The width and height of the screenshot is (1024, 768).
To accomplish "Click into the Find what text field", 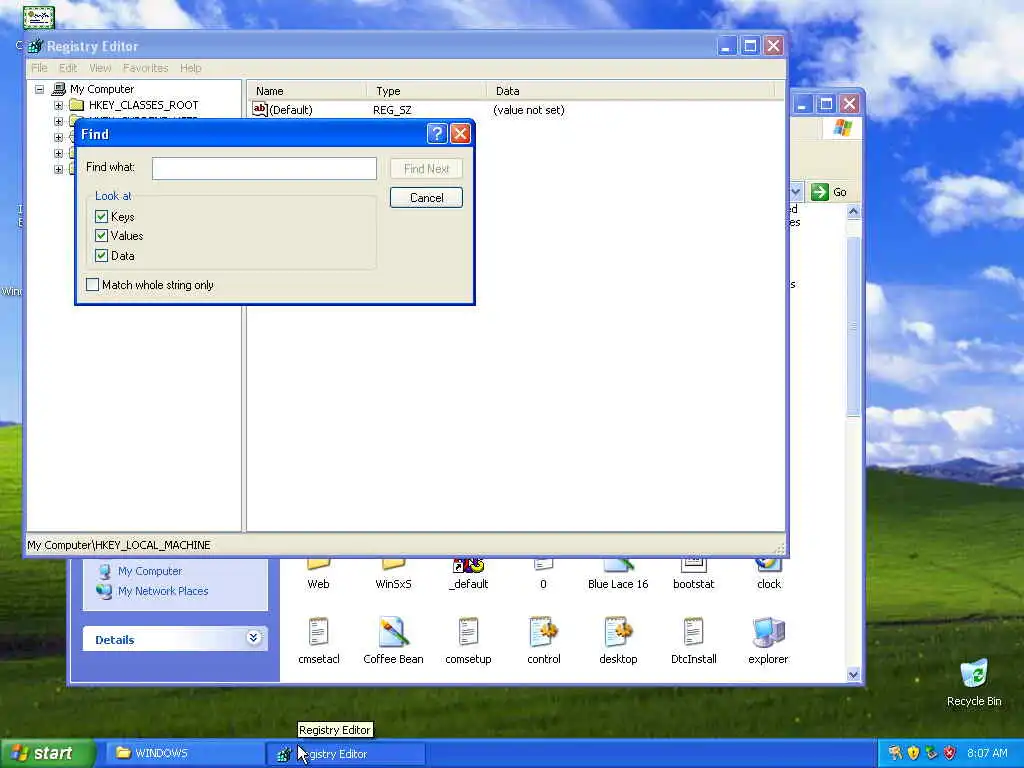I will (x=264, y=168).
